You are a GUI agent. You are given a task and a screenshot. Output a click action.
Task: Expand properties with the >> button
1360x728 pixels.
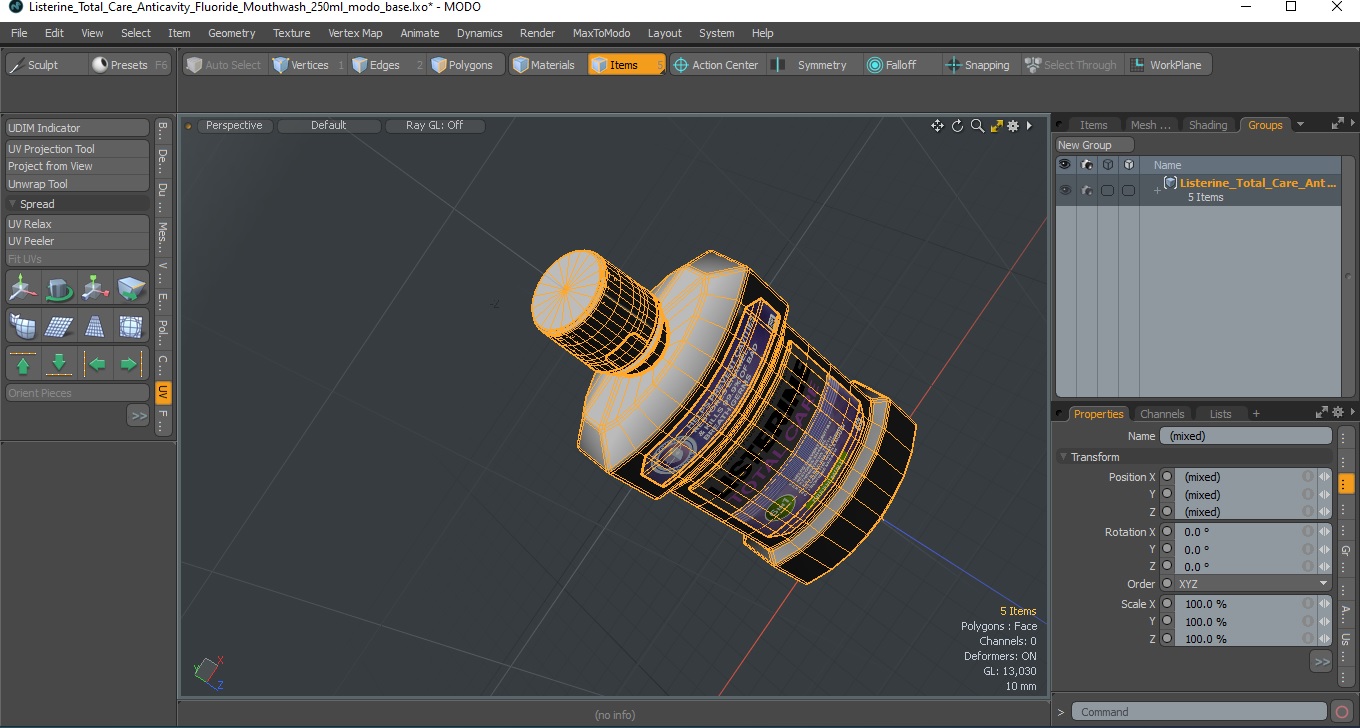pos(1321,661)
